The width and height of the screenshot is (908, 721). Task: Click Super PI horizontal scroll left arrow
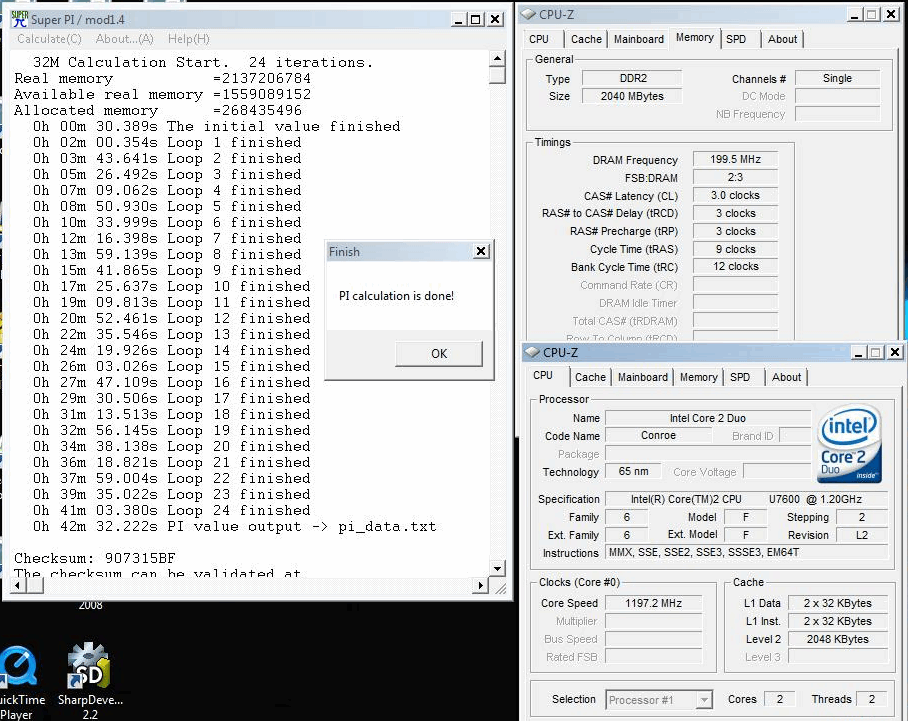click(x=19, y=585)
